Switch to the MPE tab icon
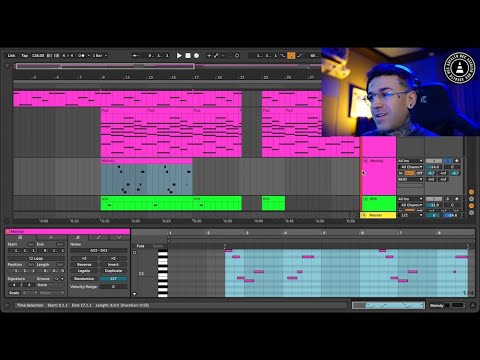The width and height of the screenshot is (480, 360). tap(119, 237)
